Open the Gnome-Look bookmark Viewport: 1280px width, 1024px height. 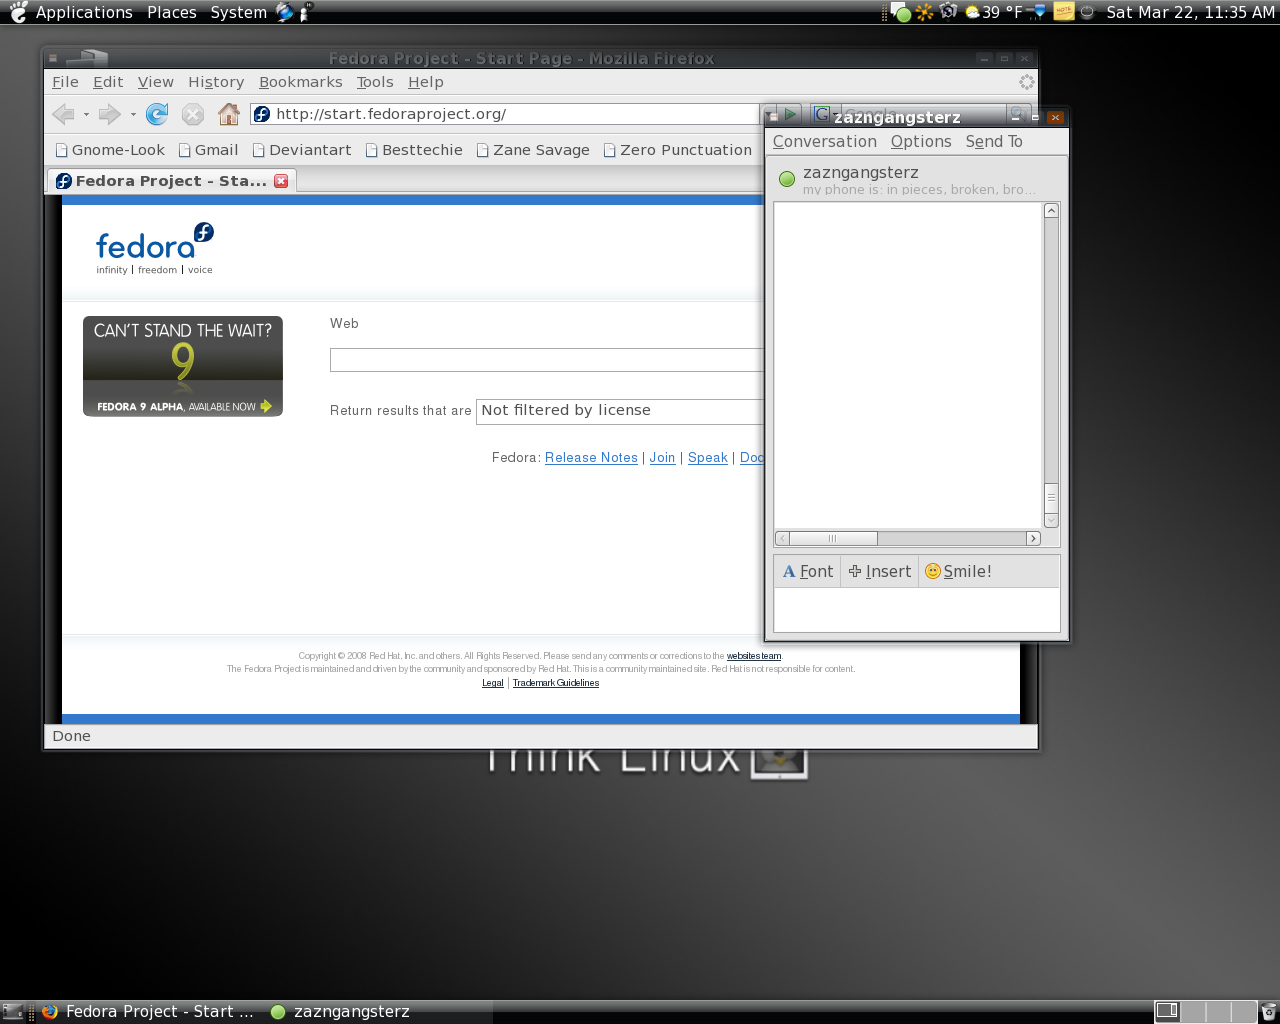point(110,150)
